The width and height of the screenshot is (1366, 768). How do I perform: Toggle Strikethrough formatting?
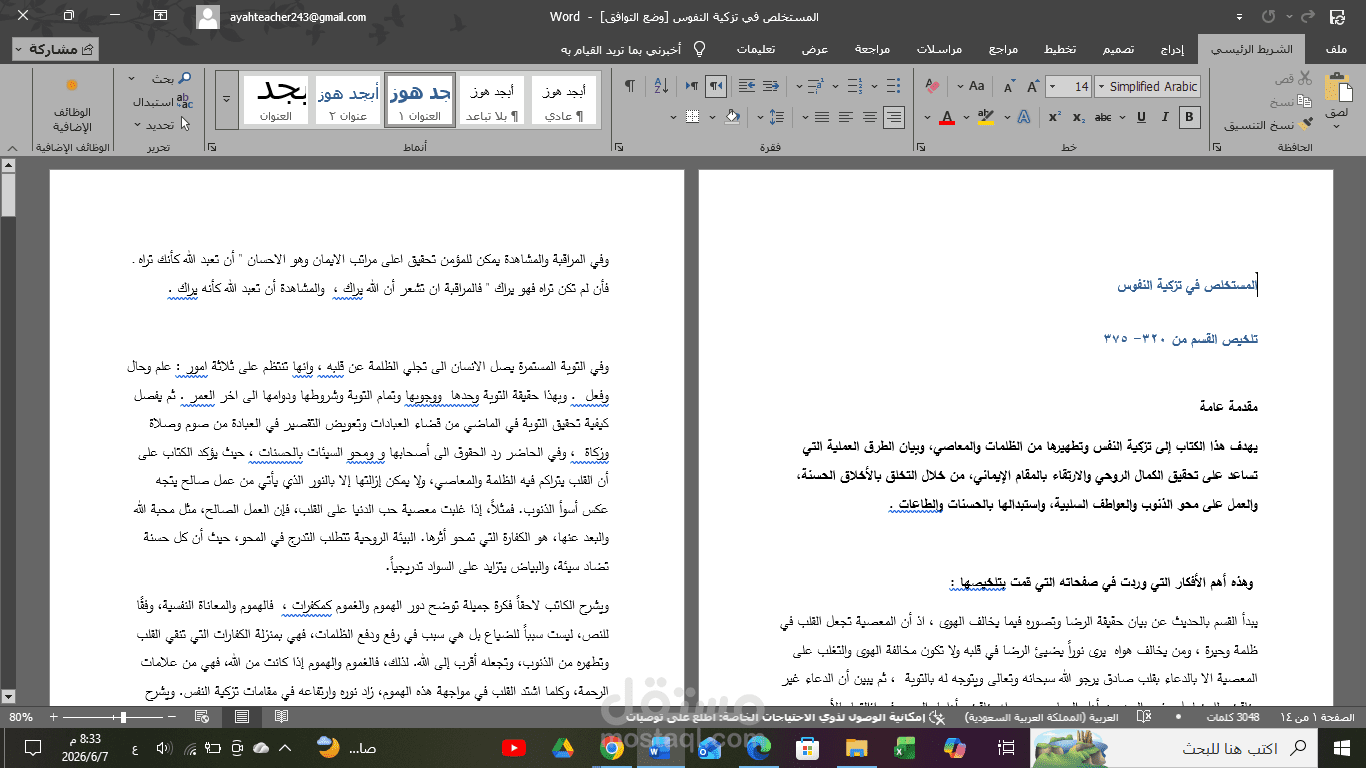(x=1103, y=117)
